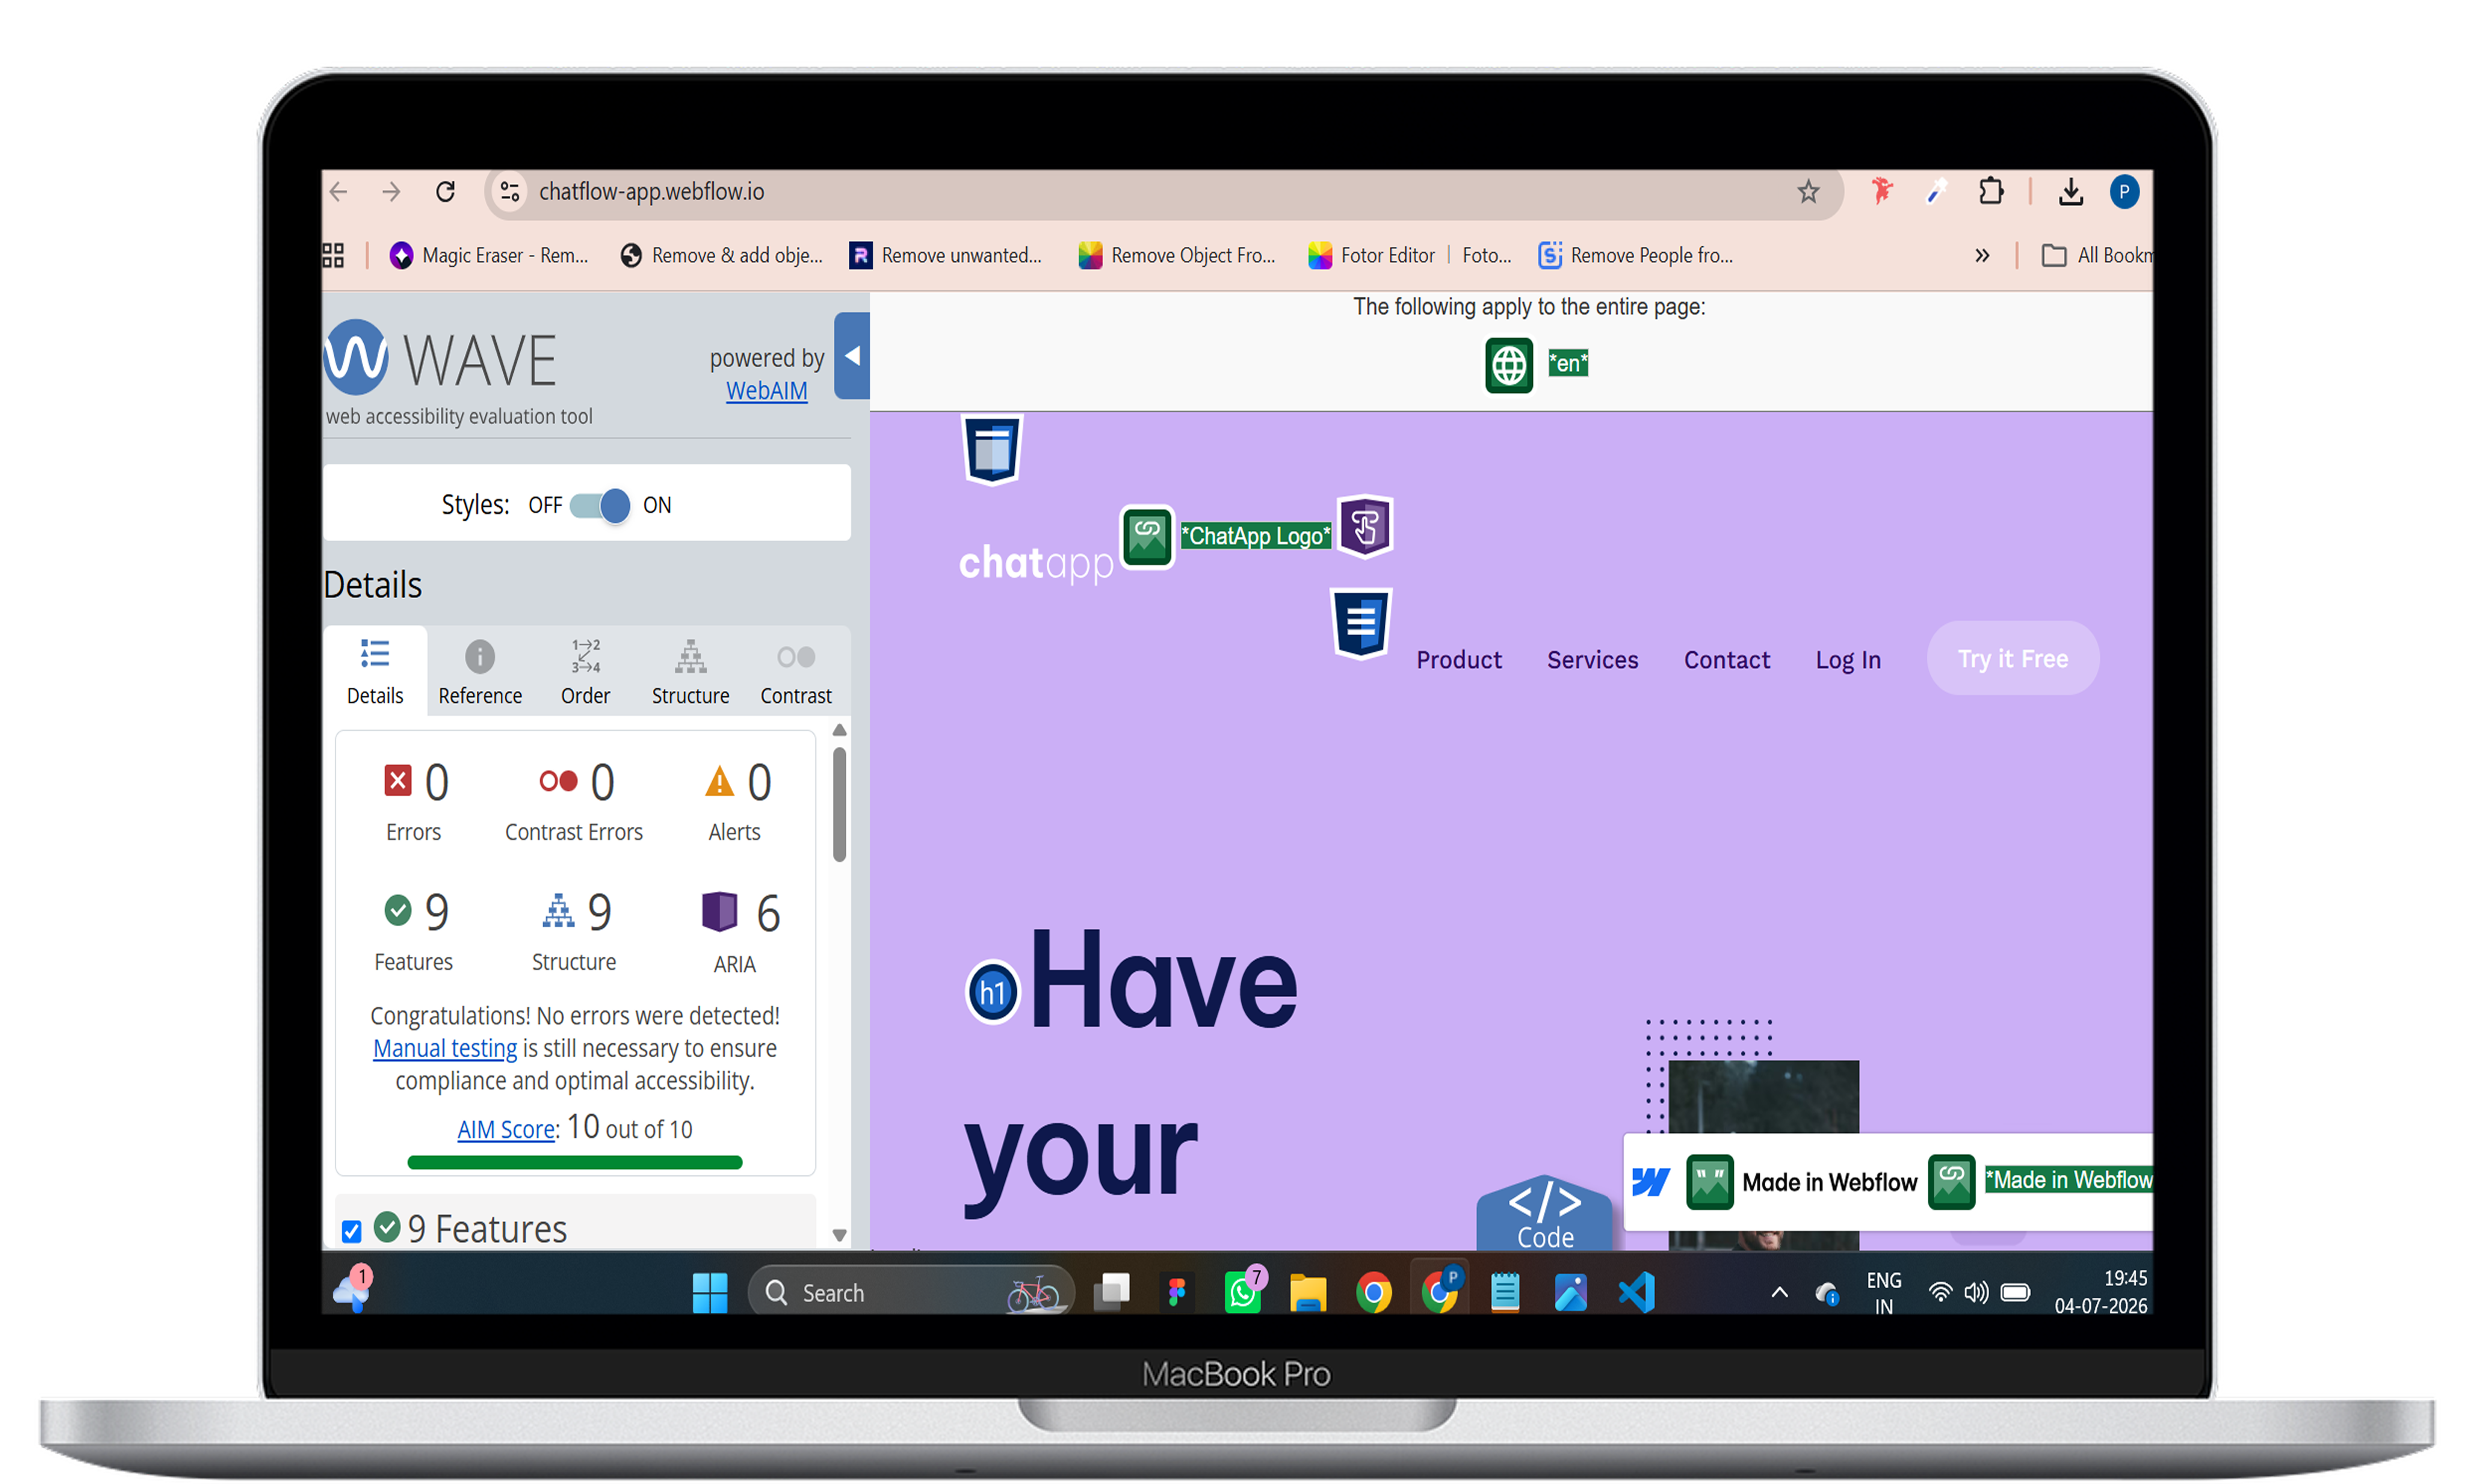Click the Try it Free button
Image resolution: width=2475 pixels, height=1484 pixels.
coord(2012,658)
